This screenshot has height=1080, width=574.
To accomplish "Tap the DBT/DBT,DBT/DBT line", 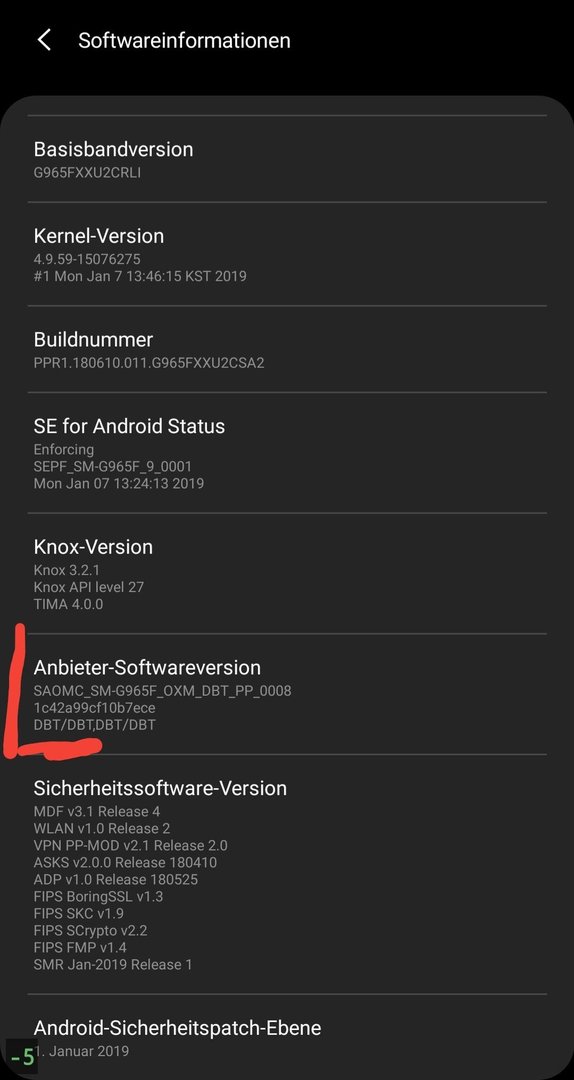I will [94, 725].
